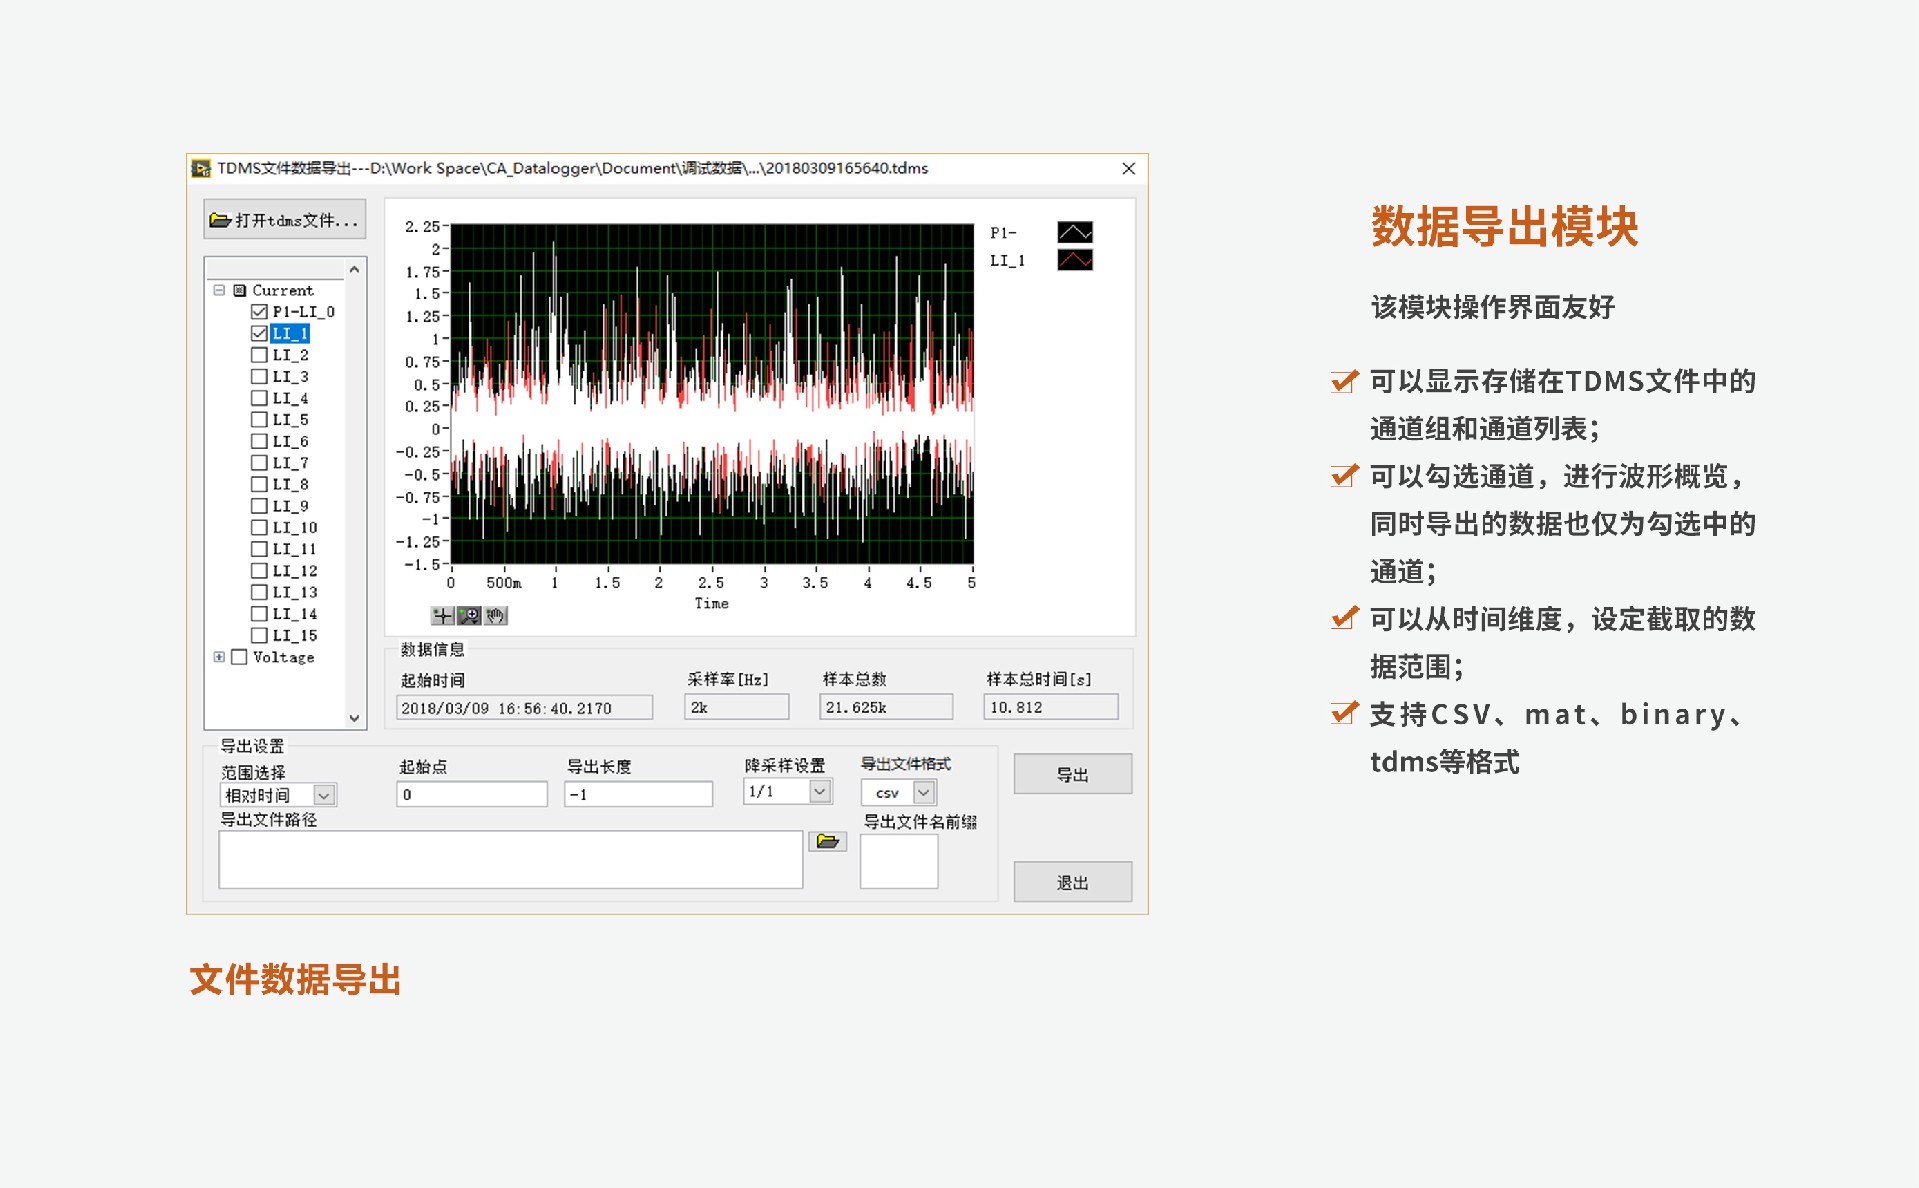1919x1188 pixels.
Task: Enable the LI_2 channel checkbox
Action: [x=259, y=355]
